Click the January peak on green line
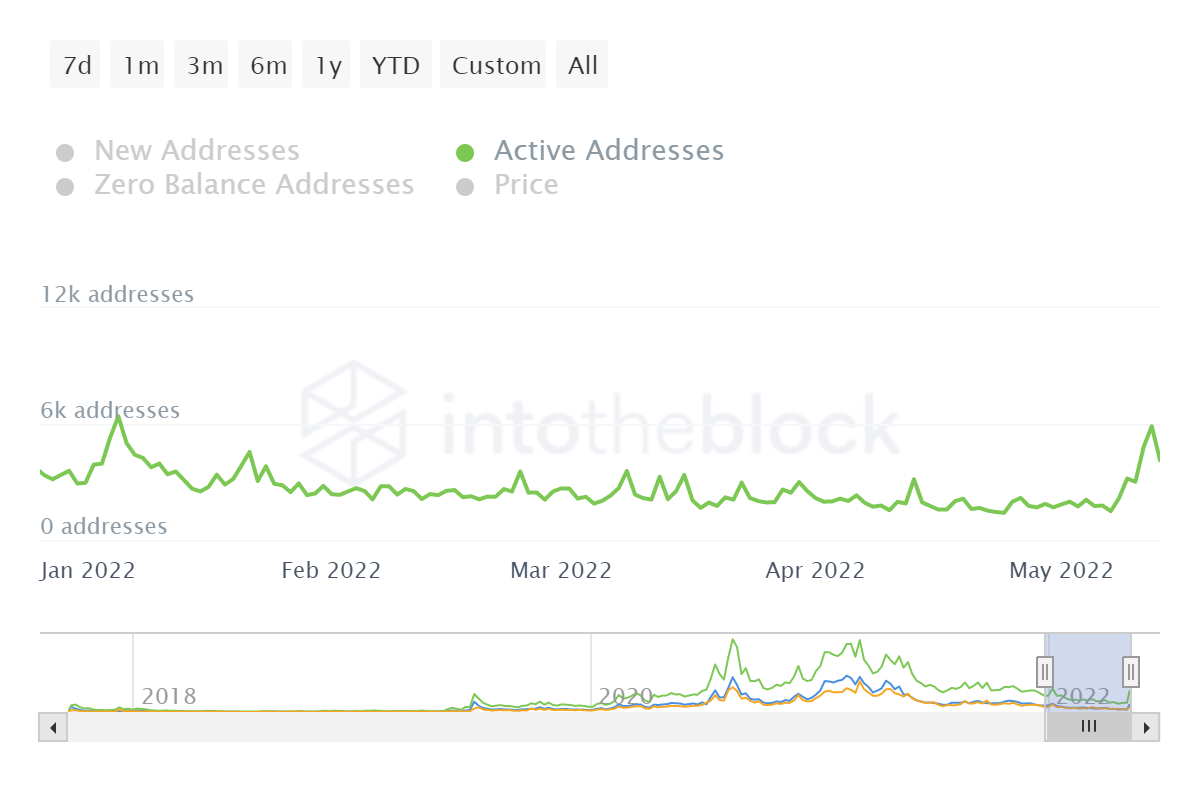Screen dimensions: 1200x800 coord(118,417)
